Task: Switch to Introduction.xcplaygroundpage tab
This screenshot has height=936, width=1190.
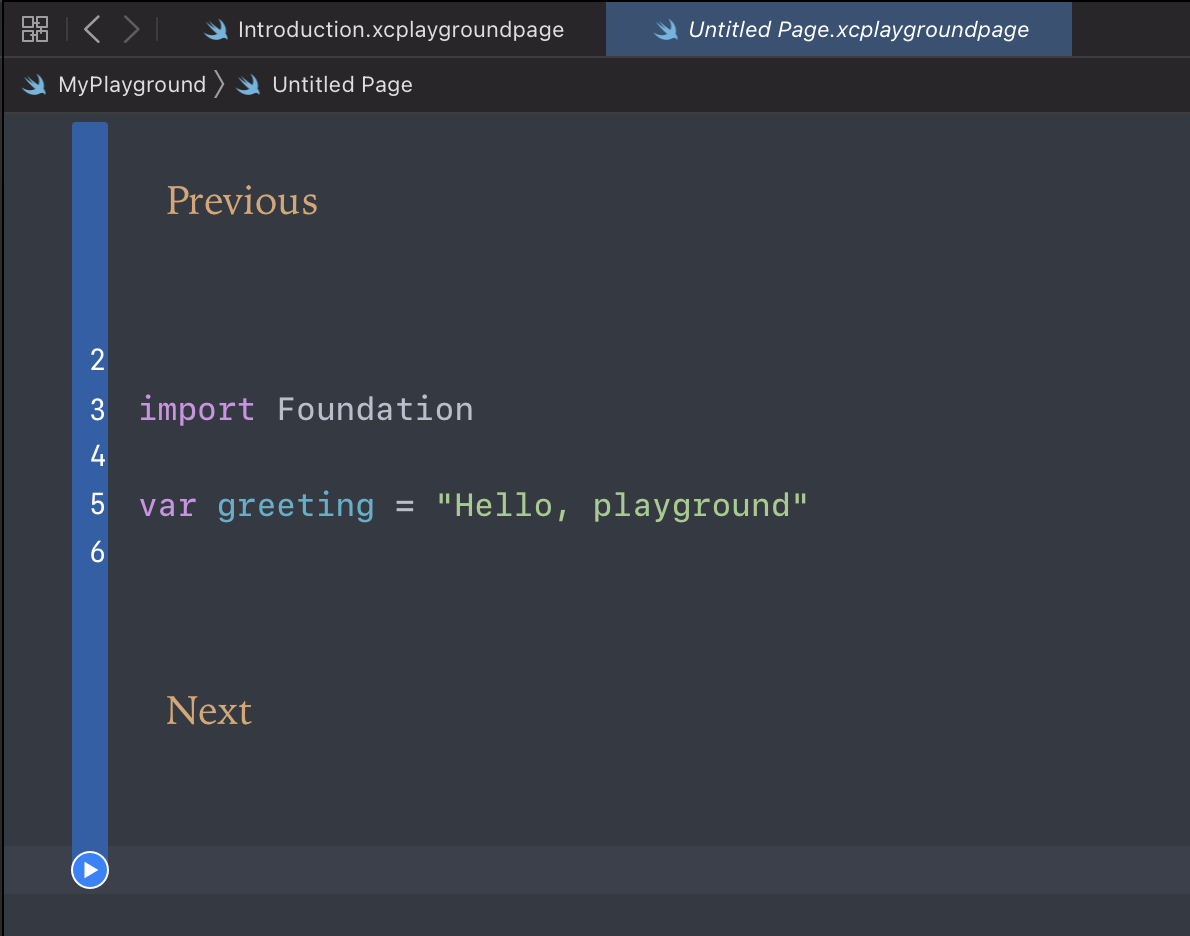Action: 400,30
